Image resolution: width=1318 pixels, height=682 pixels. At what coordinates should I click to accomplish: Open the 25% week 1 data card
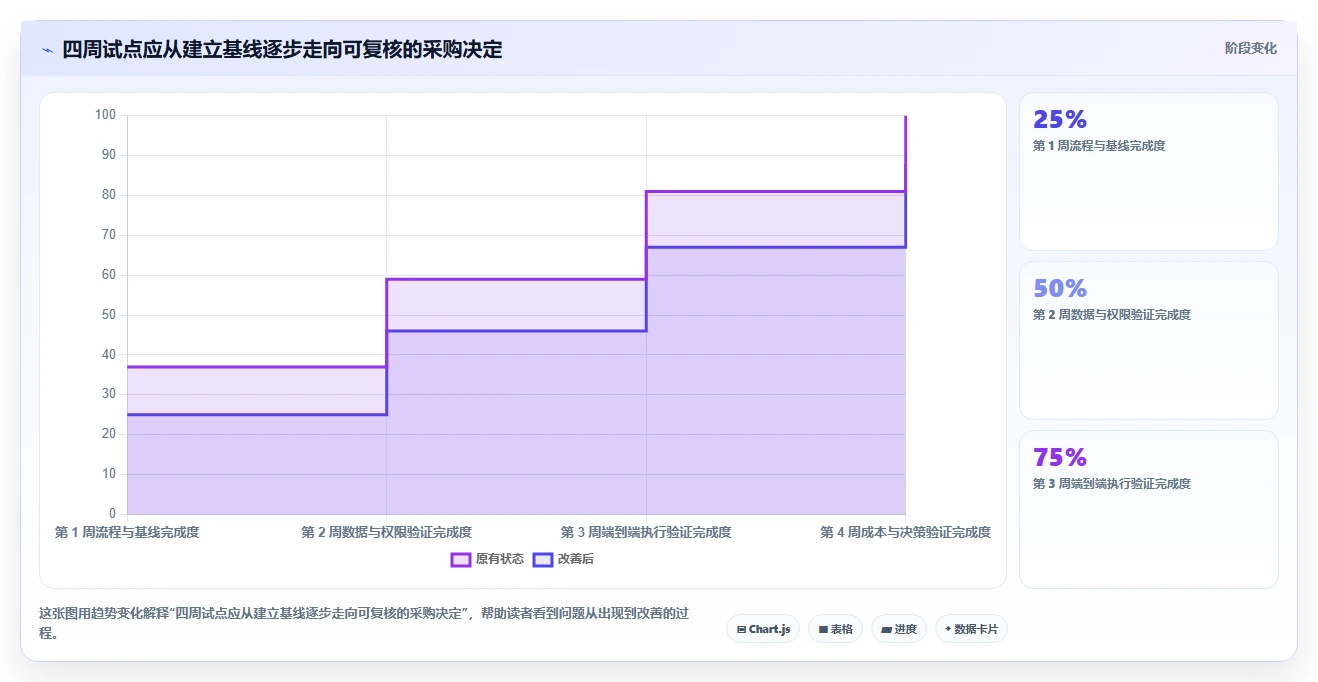pyautogui.click(x=1148, y=171)
